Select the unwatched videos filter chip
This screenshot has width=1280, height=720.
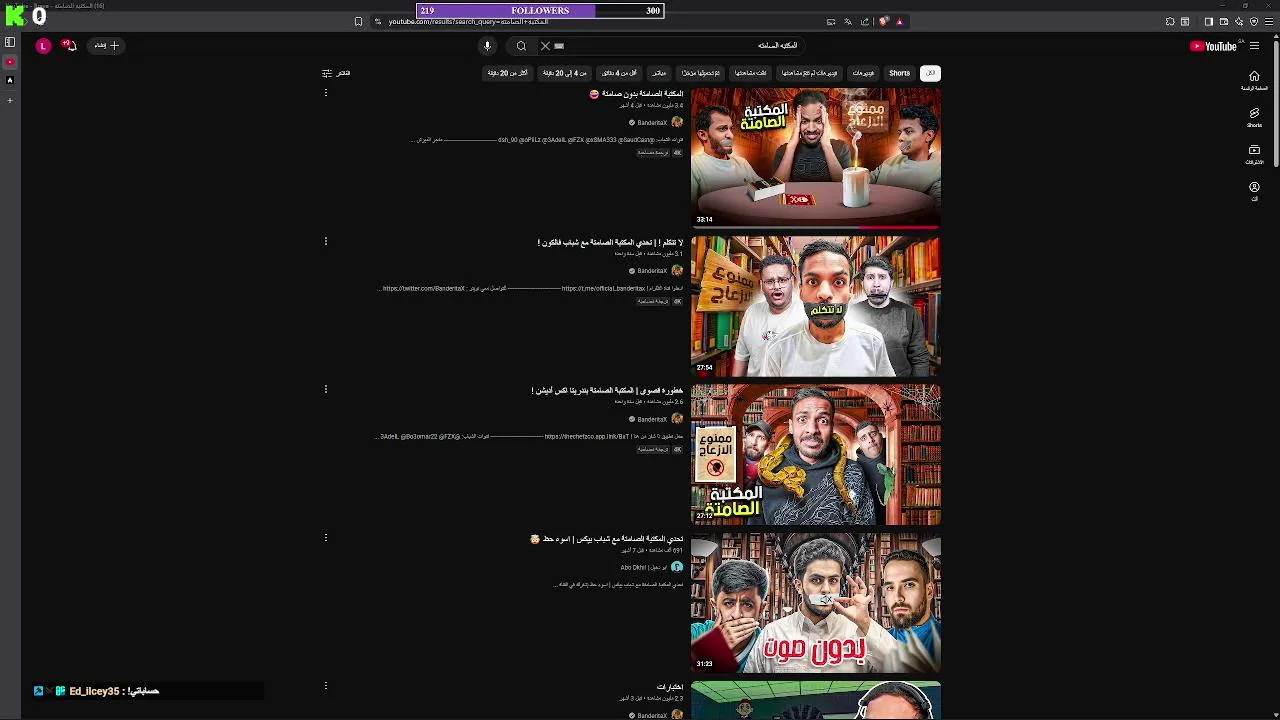[x=810, y=73]
